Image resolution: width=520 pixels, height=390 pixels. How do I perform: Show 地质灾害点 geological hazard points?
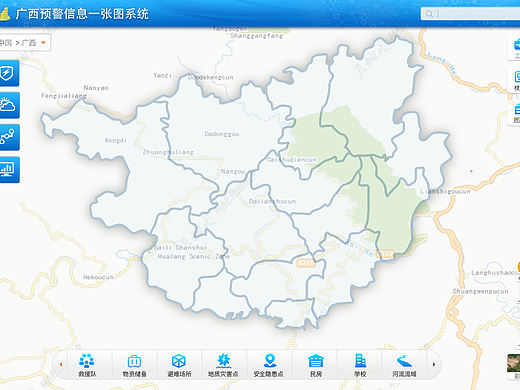(224, 365)
